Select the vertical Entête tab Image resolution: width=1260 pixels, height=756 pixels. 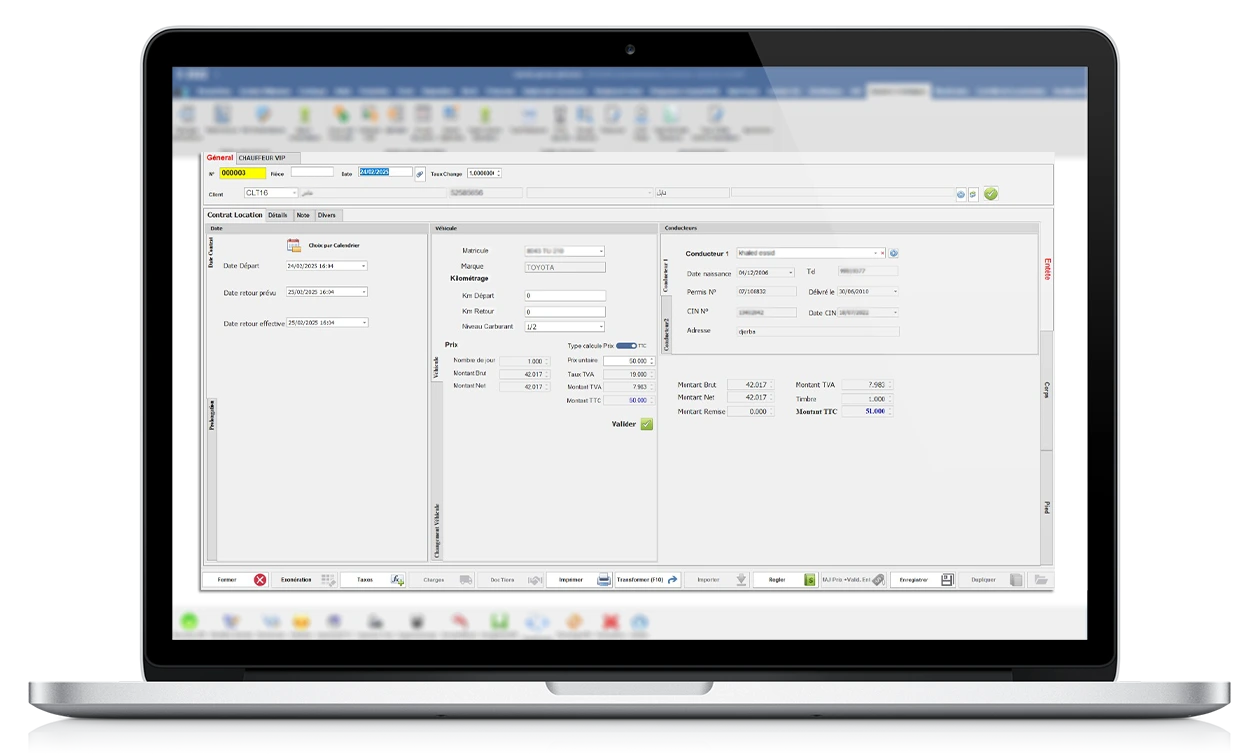coord(1047,269)
